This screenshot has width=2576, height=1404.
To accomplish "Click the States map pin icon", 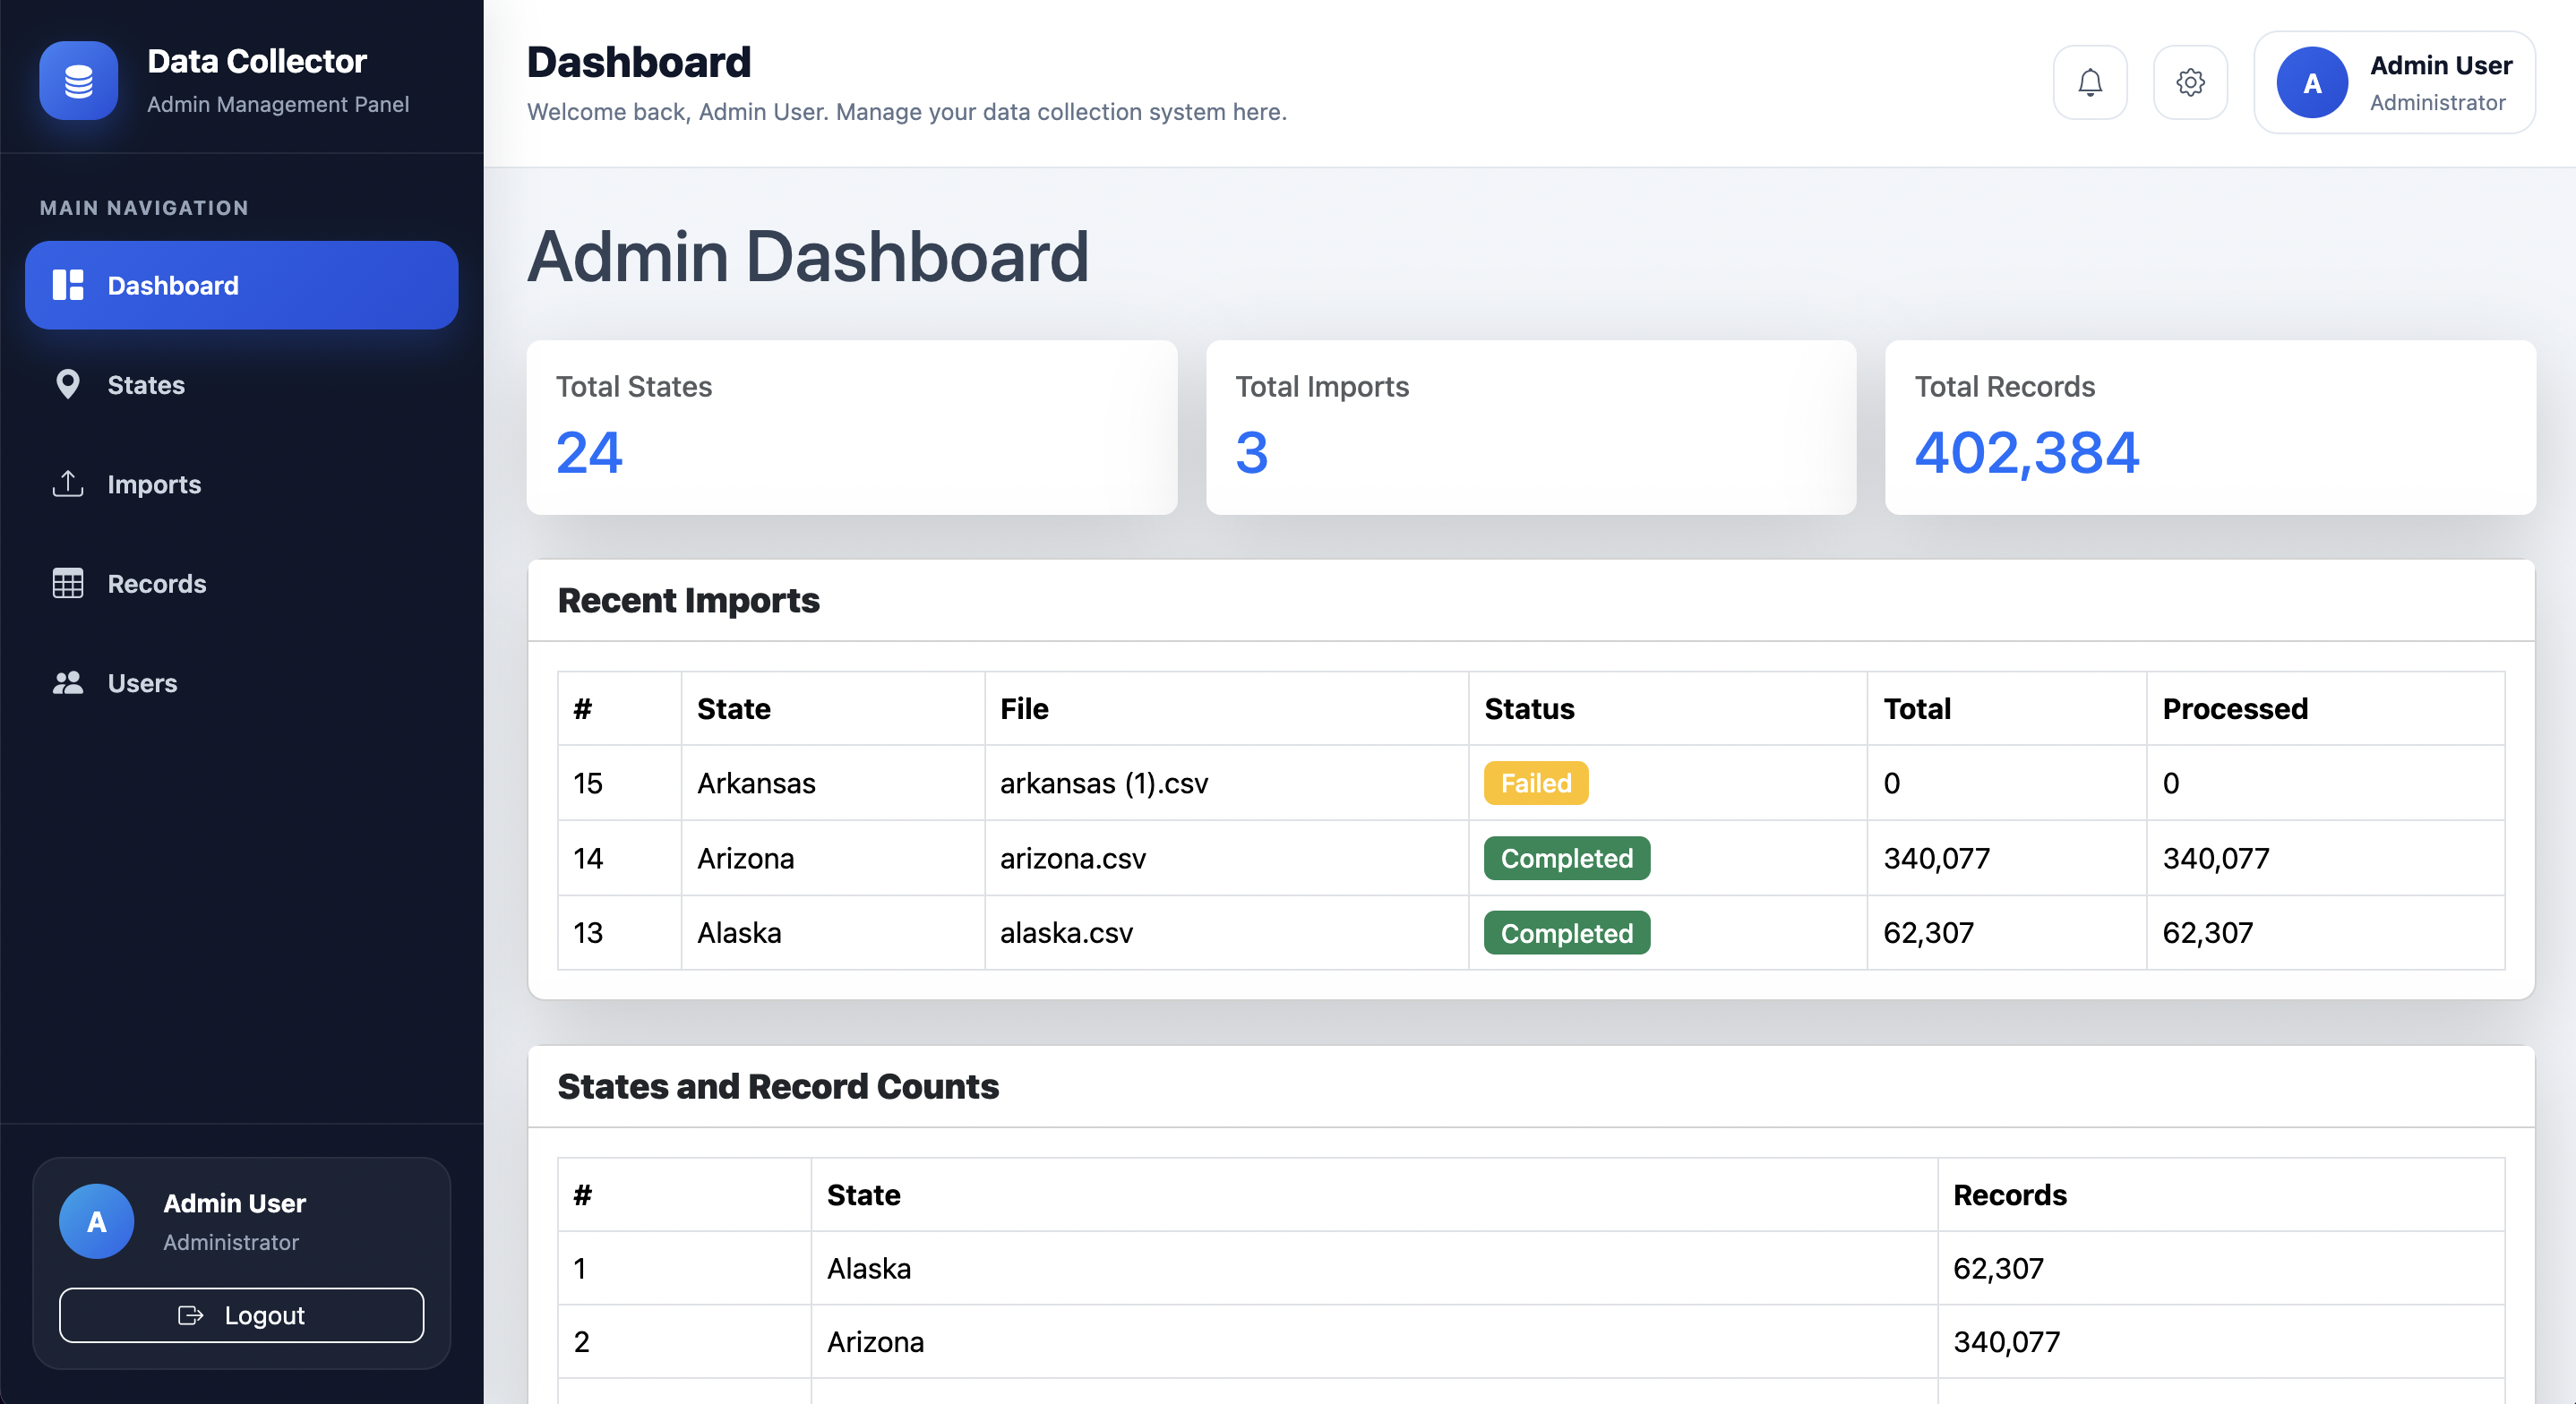I will pyautogui.click(x=67, y=384).
